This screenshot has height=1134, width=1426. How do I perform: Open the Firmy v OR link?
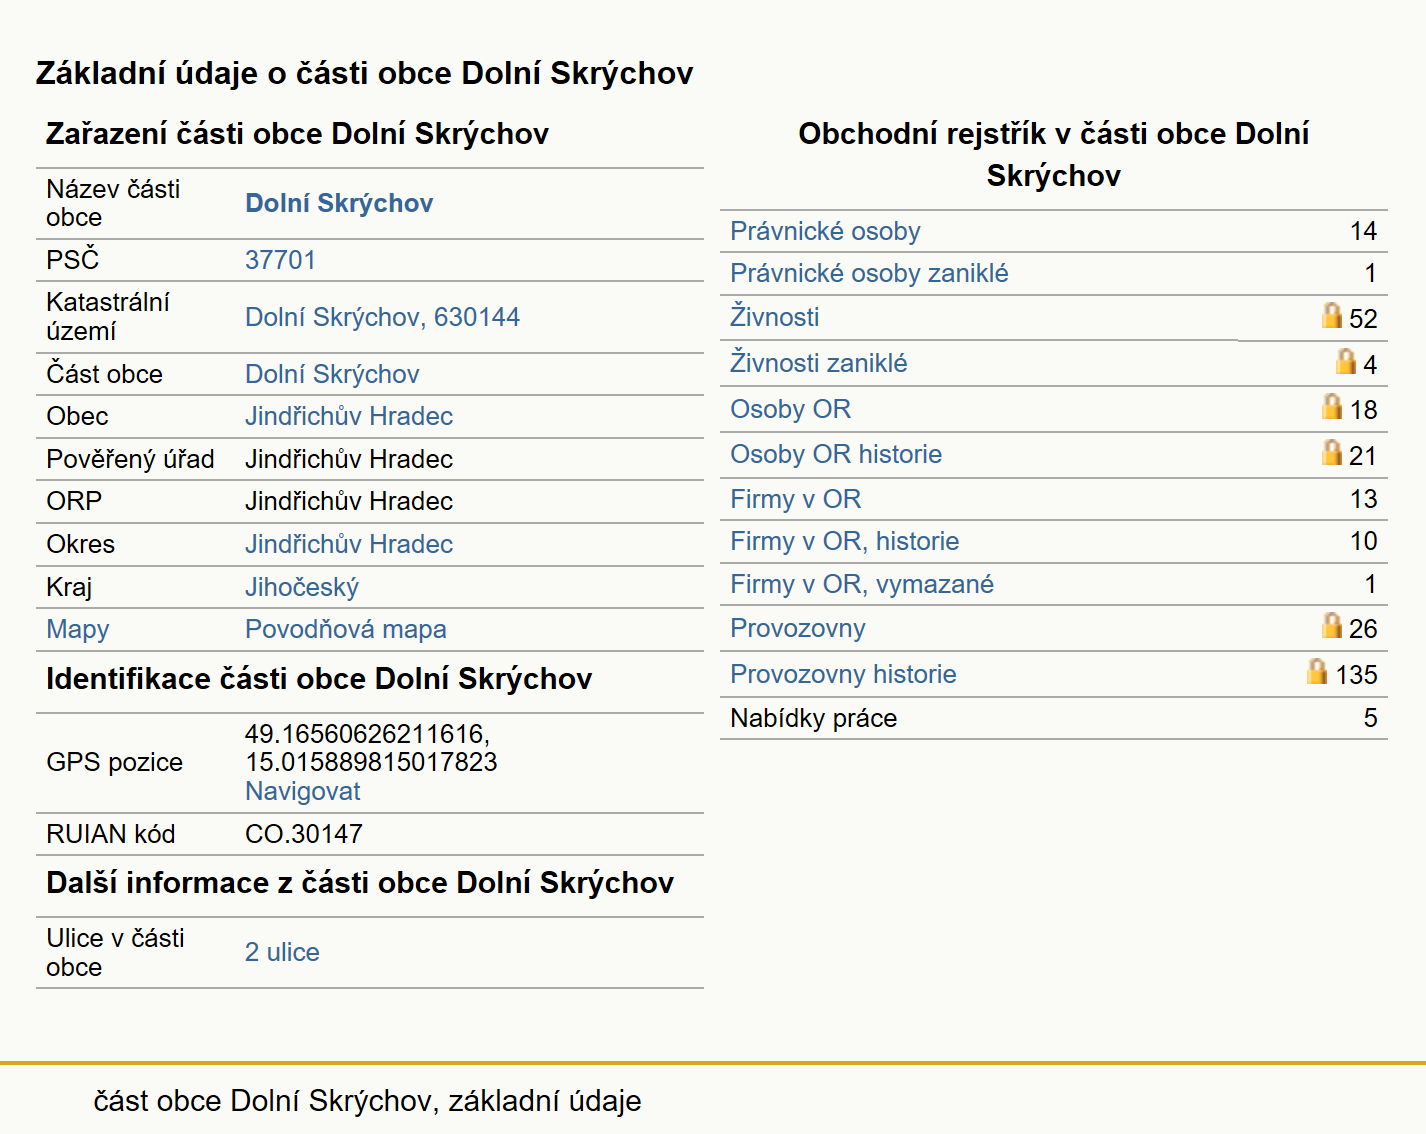pos(795,499)
